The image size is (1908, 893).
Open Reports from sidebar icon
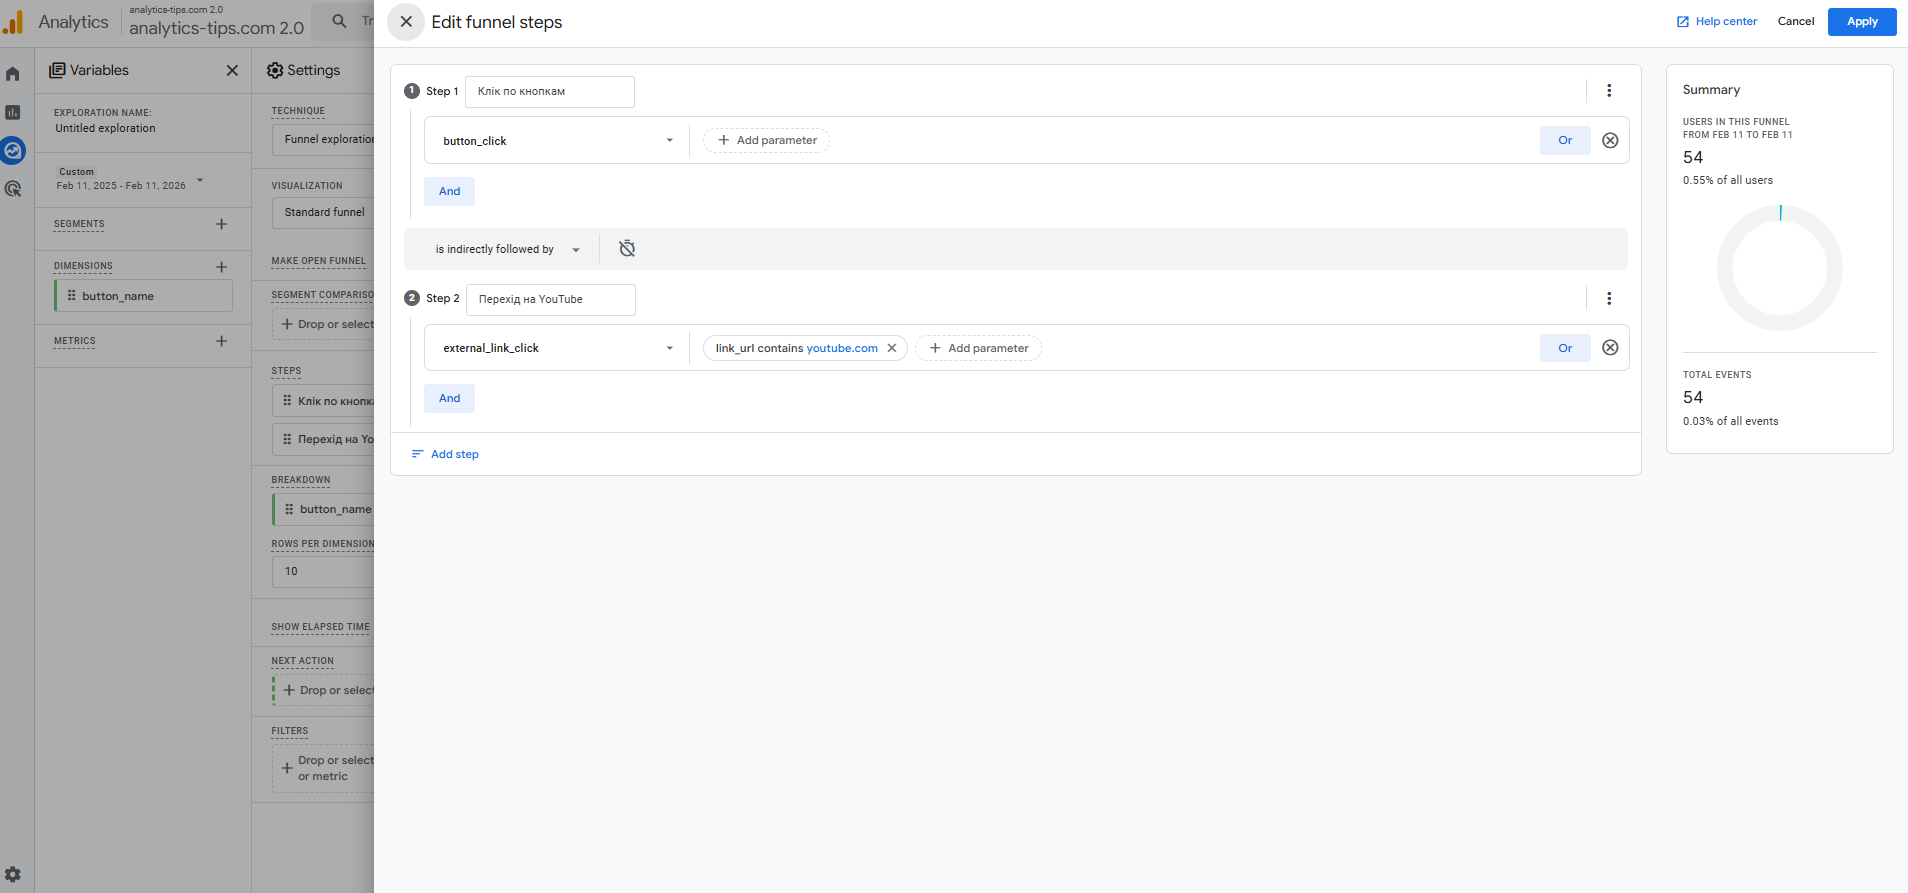pyautogui.click(x=13, y=112)
